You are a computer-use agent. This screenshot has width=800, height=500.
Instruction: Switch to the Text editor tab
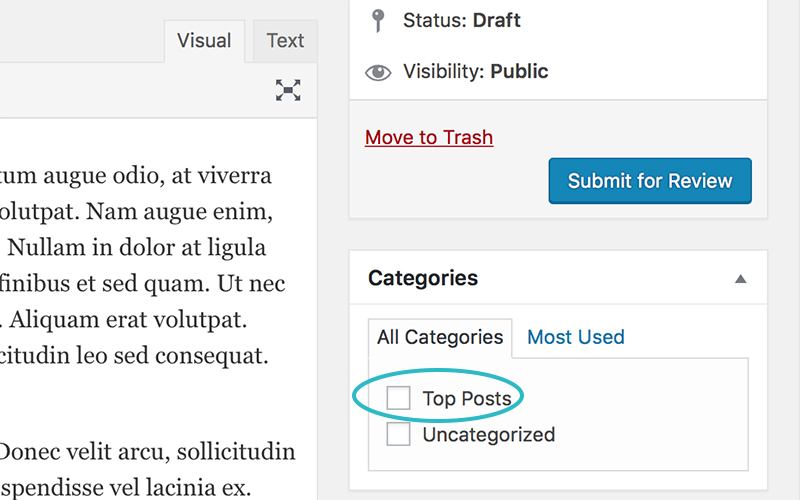click(285, 41)
